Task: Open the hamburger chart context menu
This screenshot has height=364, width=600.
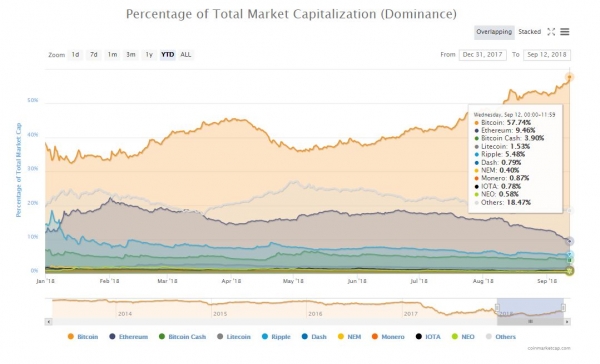Action: tap(565, 32)
